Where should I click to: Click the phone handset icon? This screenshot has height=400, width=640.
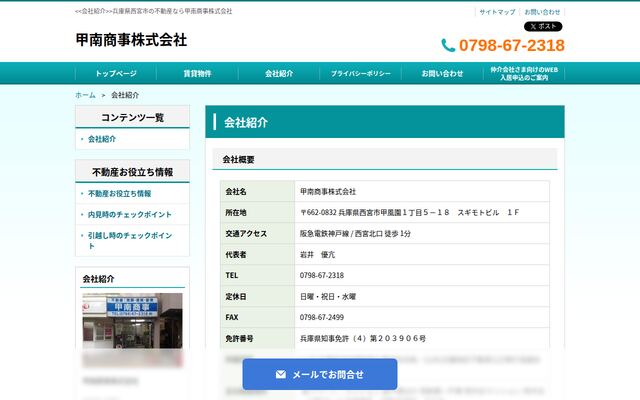click(x=448, y=45)
